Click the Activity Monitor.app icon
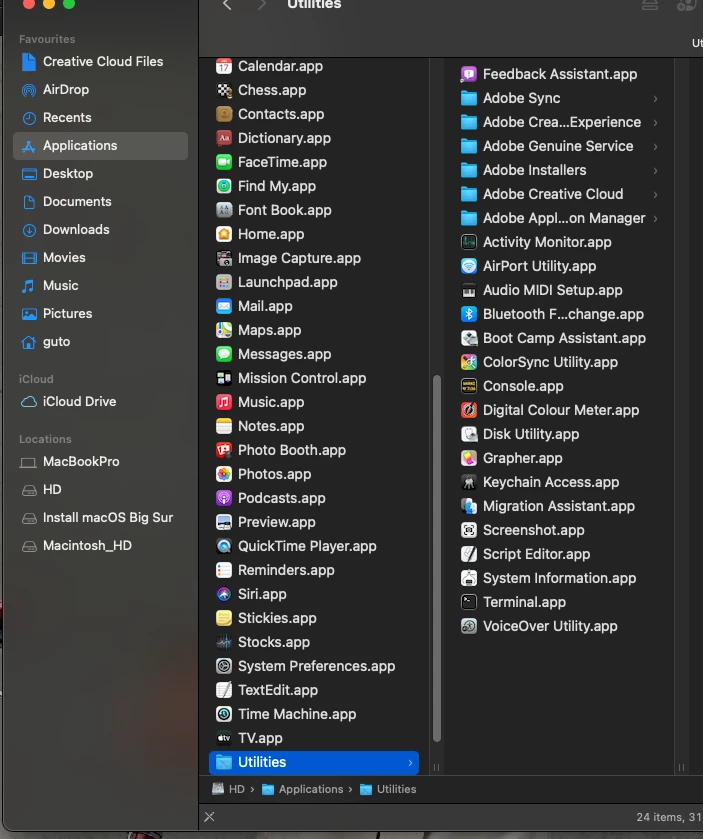 tap(469, 242)
